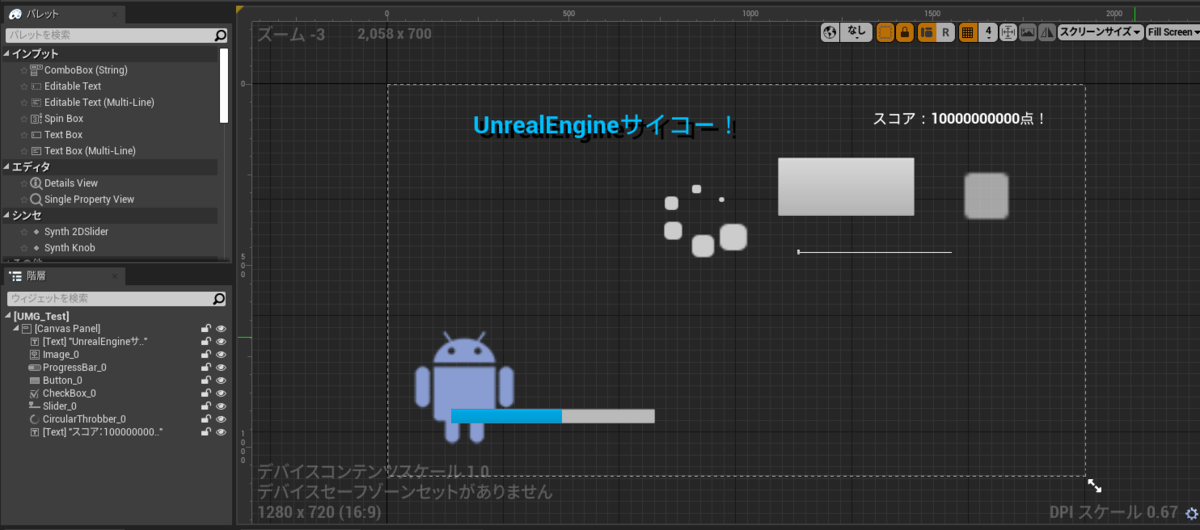The width and height of the screenshot is (1200, 530).
Task: Select the UnrealEngineサイコー！ text on canvas
Action: (x=606, y=127)
